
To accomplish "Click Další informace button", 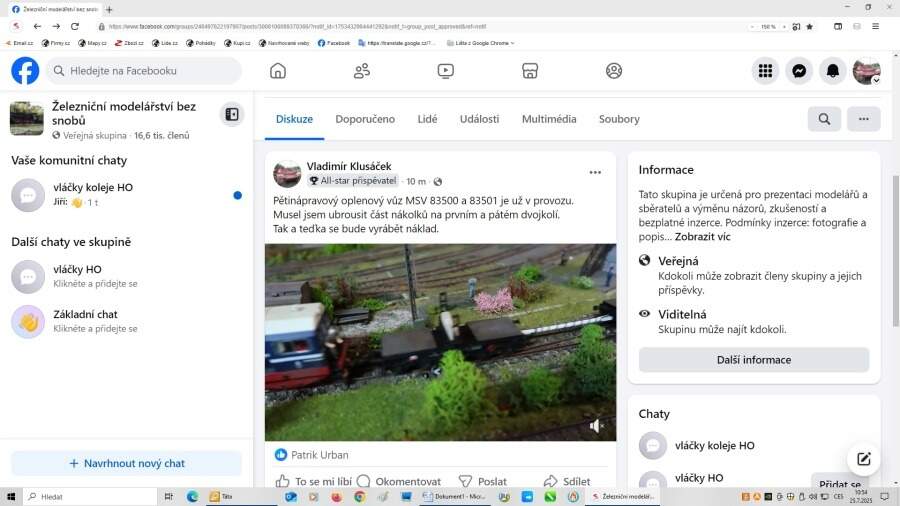I will pos(754,360).
